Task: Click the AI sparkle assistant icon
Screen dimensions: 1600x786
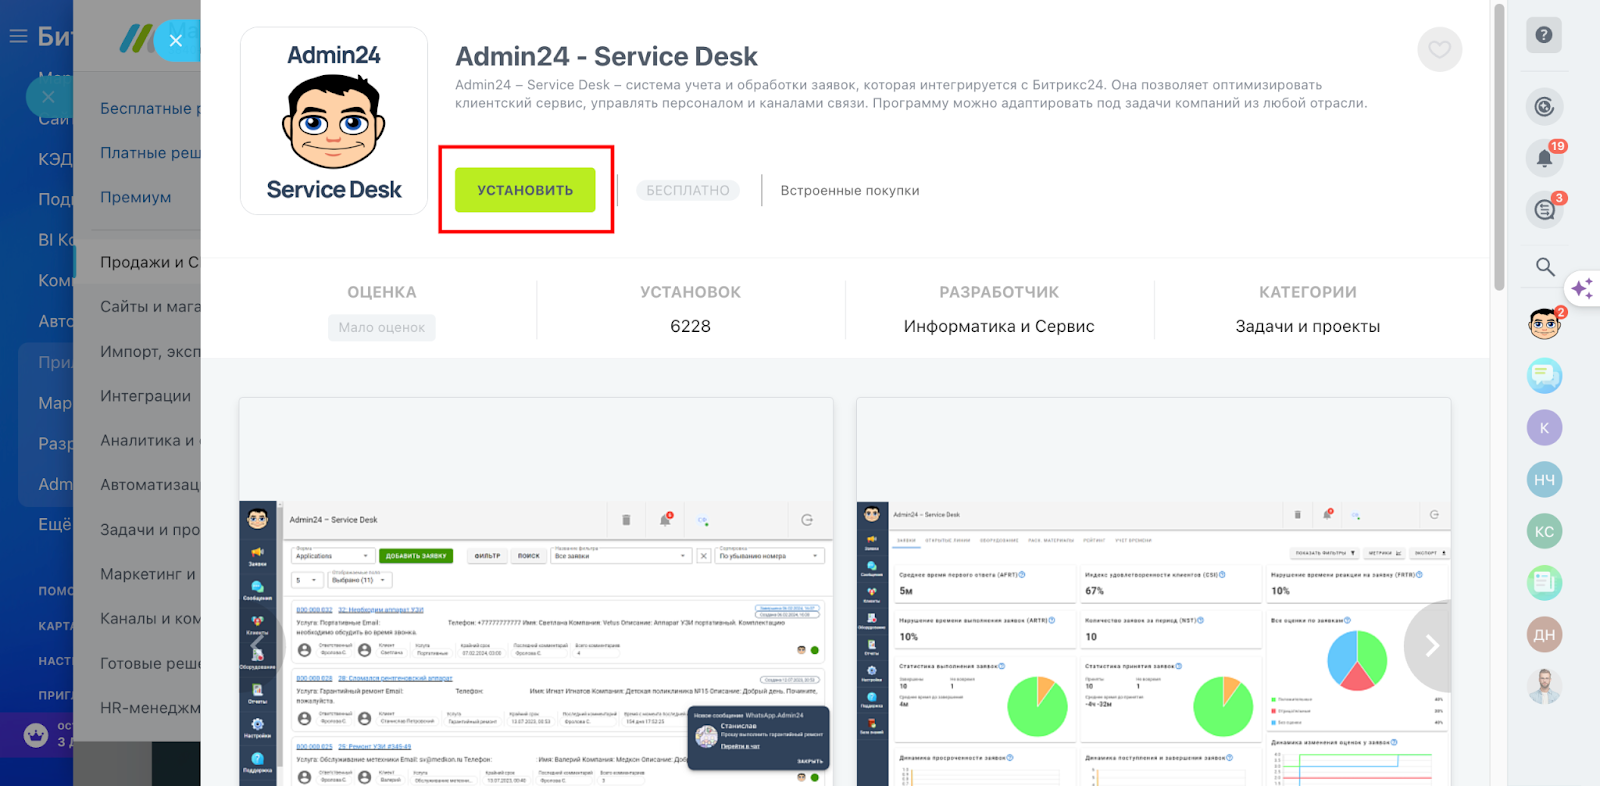Action: (1582, 288)
